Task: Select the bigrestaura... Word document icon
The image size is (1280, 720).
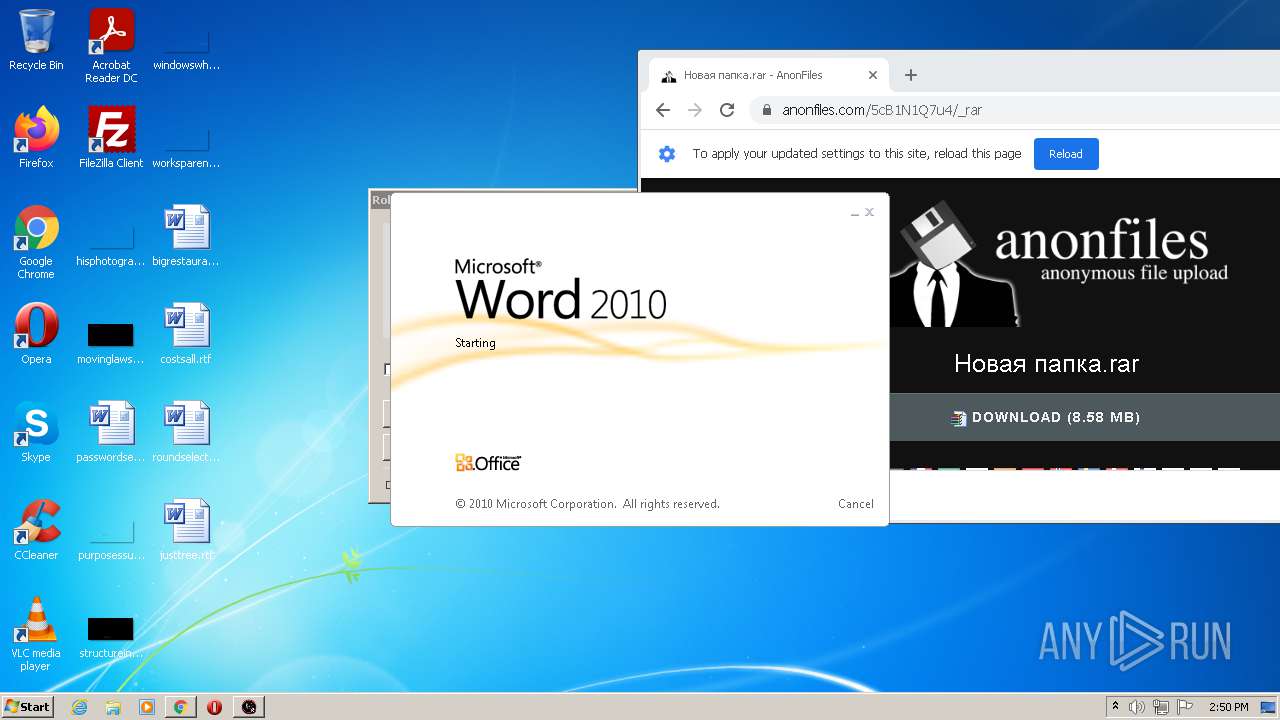Action: coord(186,236)
